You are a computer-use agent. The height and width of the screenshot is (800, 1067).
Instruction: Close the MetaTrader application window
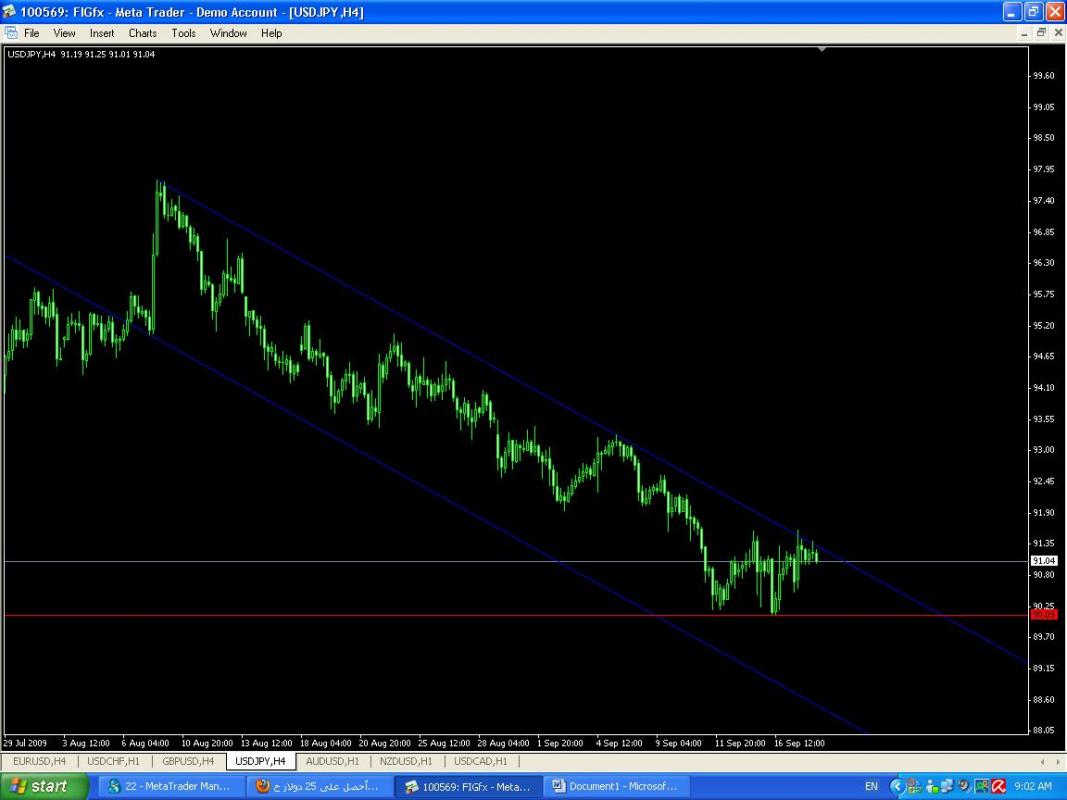click(1054, 12)
